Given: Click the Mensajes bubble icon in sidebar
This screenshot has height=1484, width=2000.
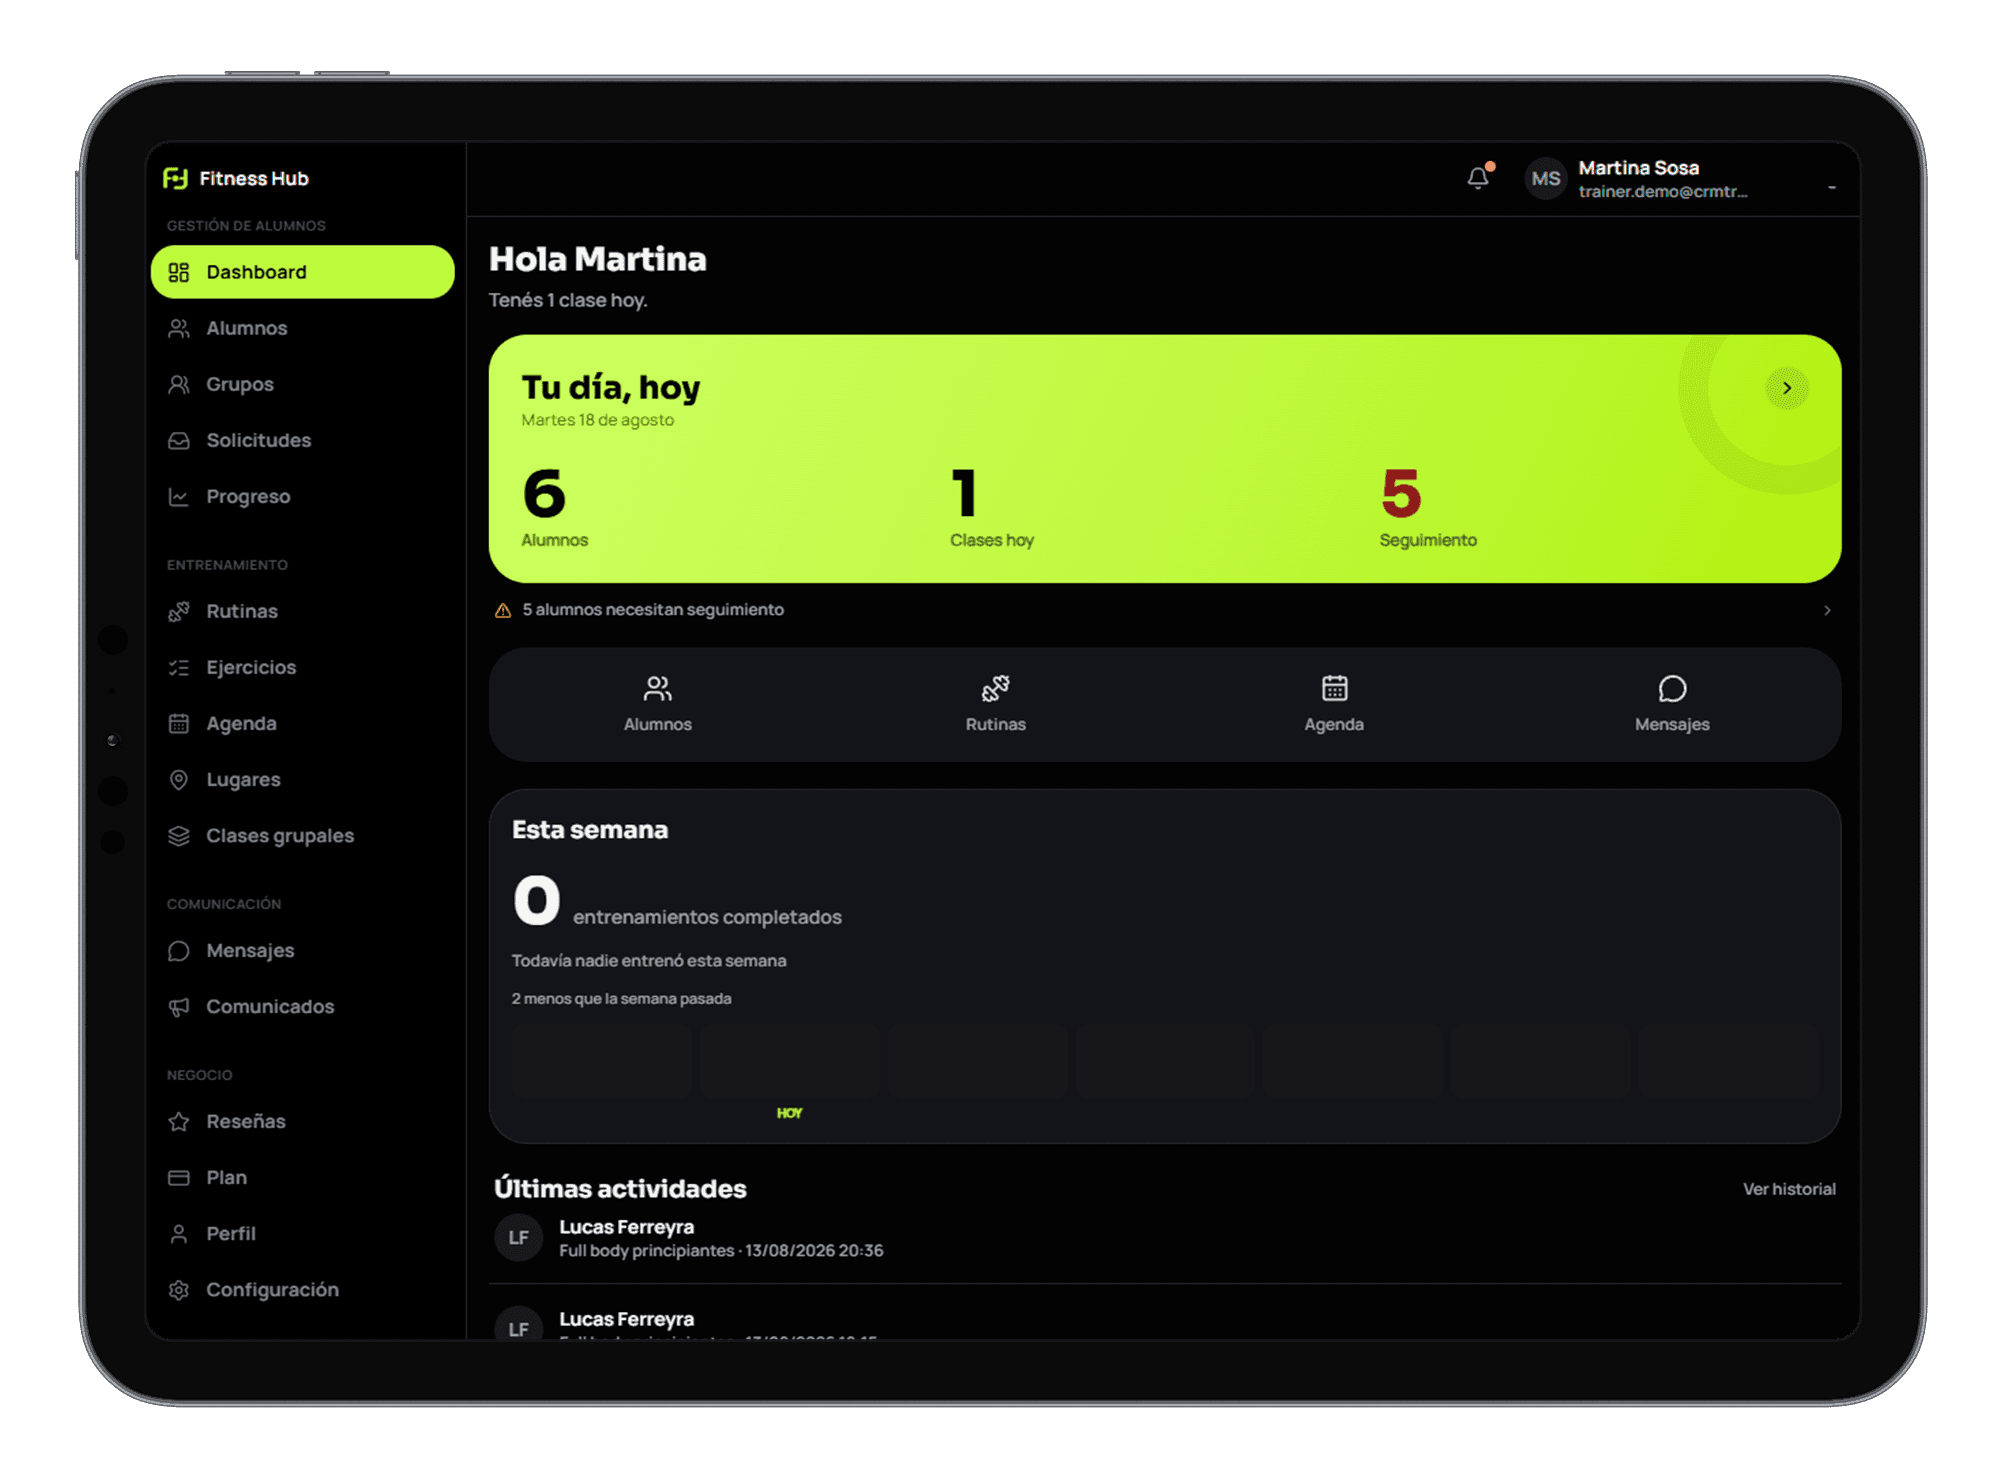Looking at the screenshot, I should 179,950.
